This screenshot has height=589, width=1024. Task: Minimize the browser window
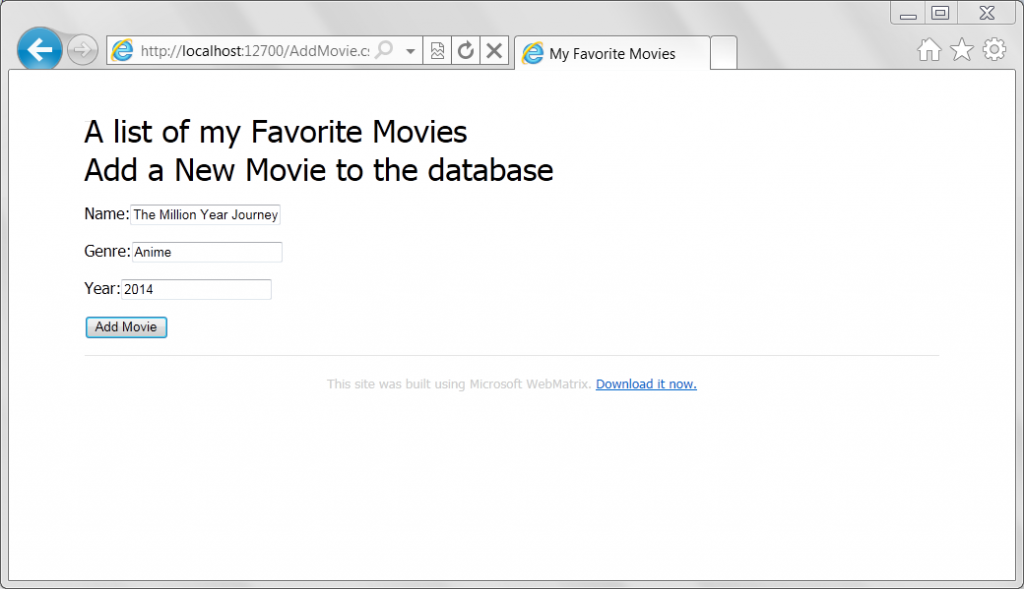pos(908,13)
